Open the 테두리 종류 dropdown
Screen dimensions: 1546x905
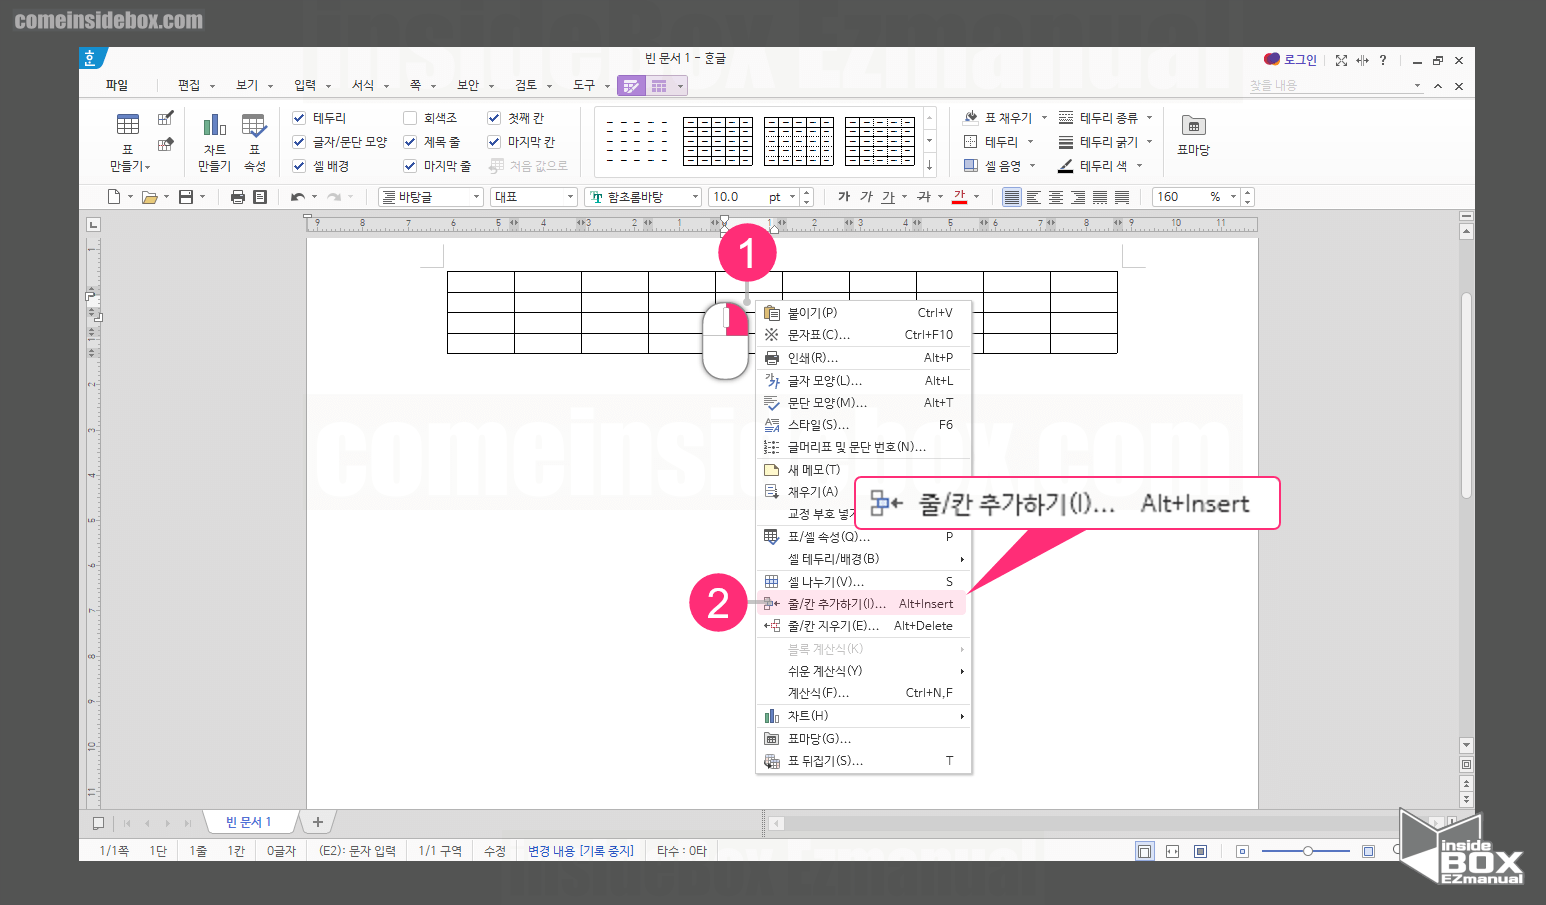(1106, 118)
